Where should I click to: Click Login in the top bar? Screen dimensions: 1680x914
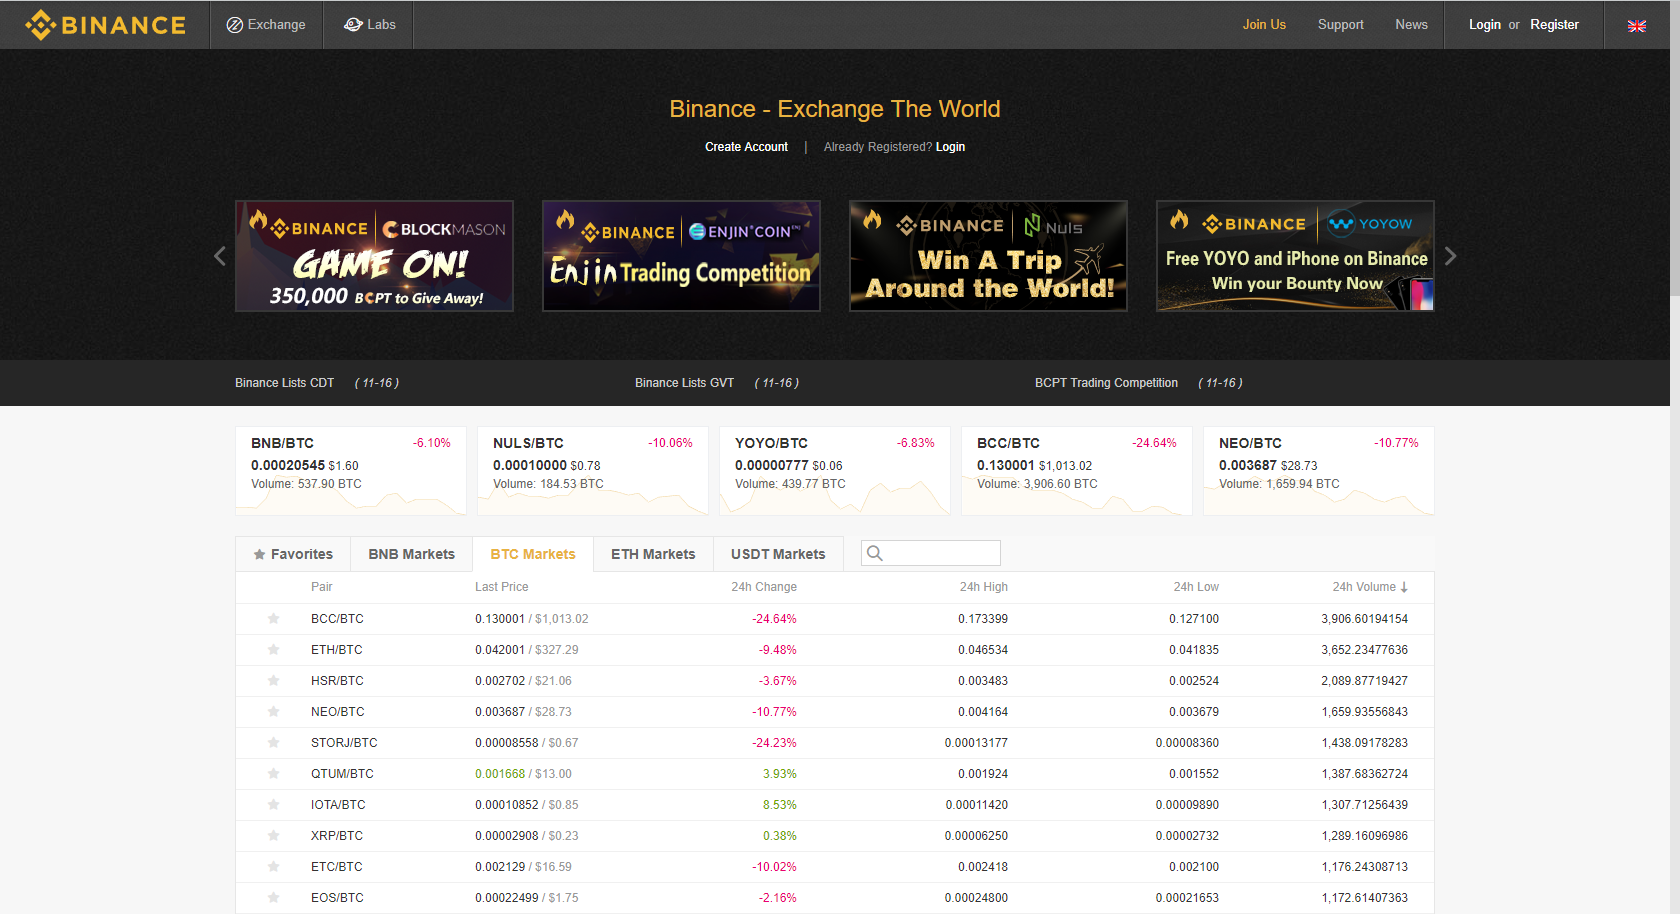[1484, 25]
